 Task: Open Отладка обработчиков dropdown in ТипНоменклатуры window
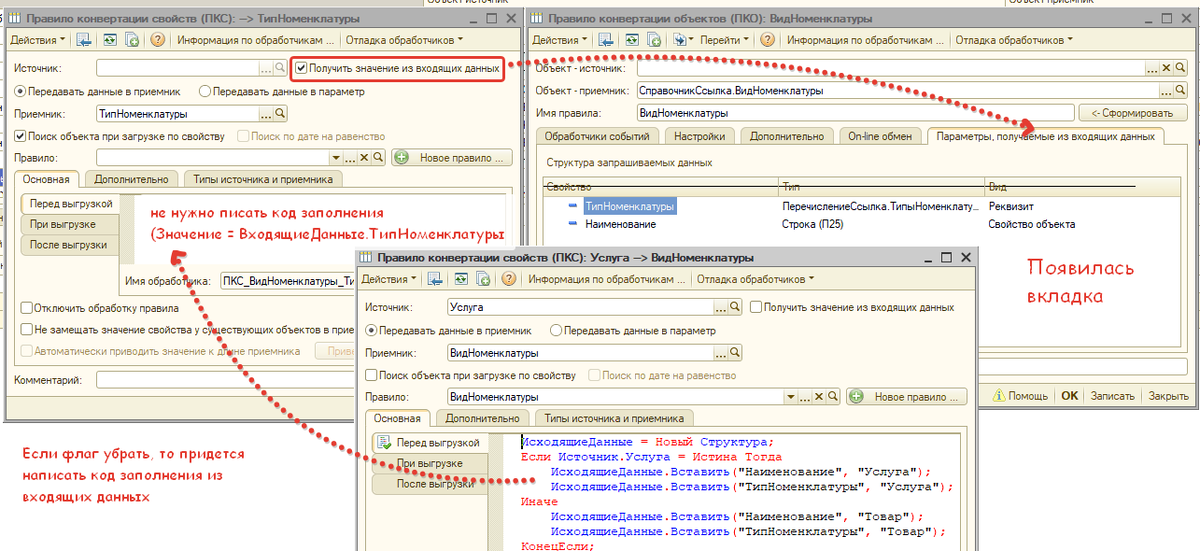point(405,40)
